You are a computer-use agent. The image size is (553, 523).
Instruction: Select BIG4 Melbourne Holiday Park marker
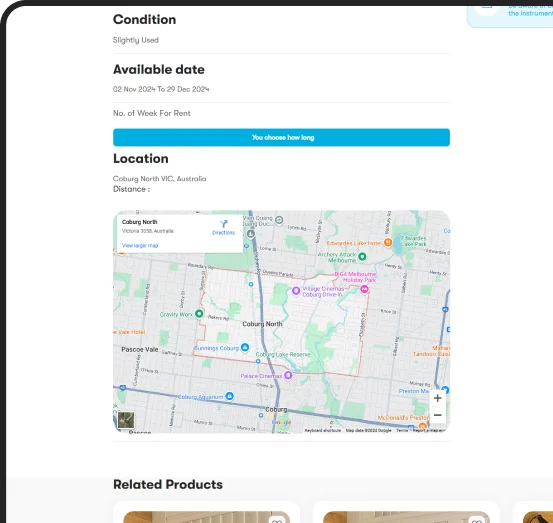[364, 289]
